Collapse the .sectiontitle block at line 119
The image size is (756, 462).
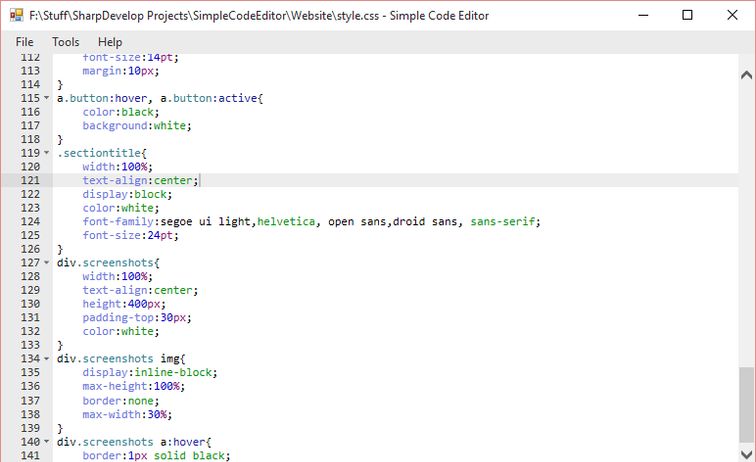47,153
